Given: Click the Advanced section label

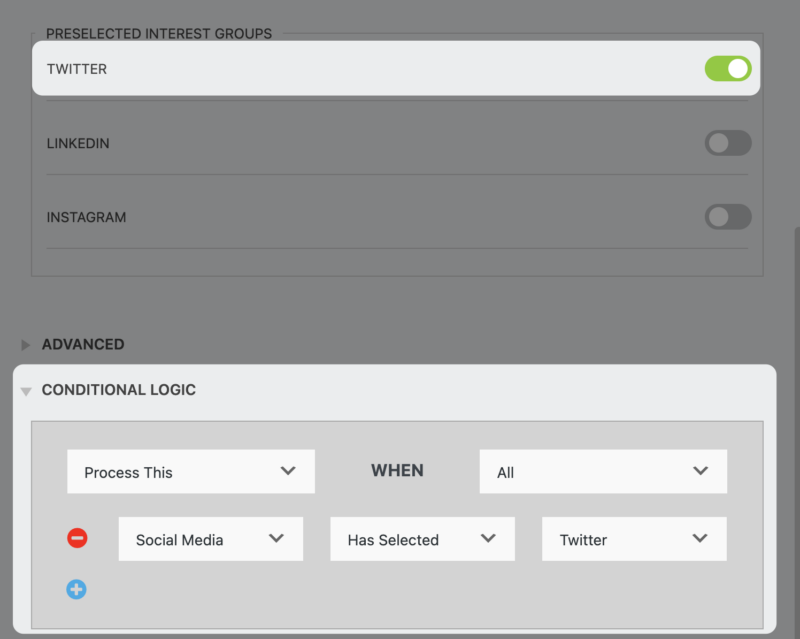Looking at the screenshot, I should (83, 344).
